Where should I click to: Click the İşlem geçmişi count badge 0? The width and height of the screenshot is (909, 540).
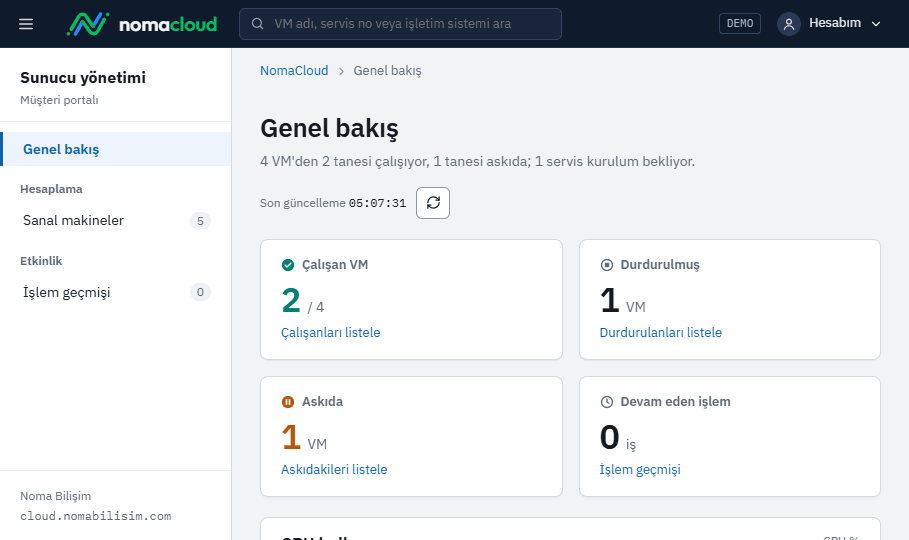200,292
